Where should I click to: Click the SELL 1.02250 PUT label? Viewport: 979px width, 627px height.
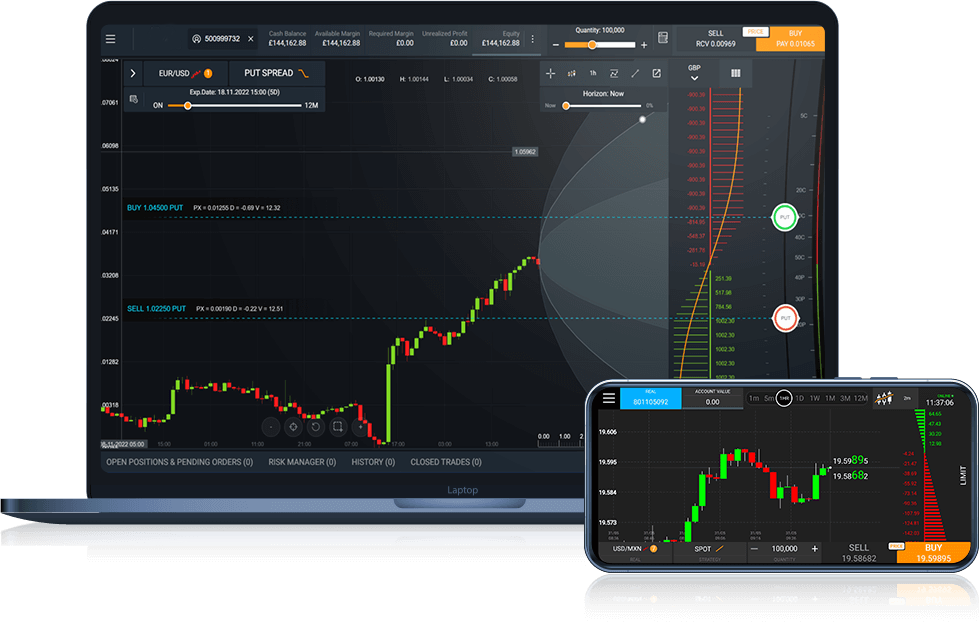pos(156,309)
